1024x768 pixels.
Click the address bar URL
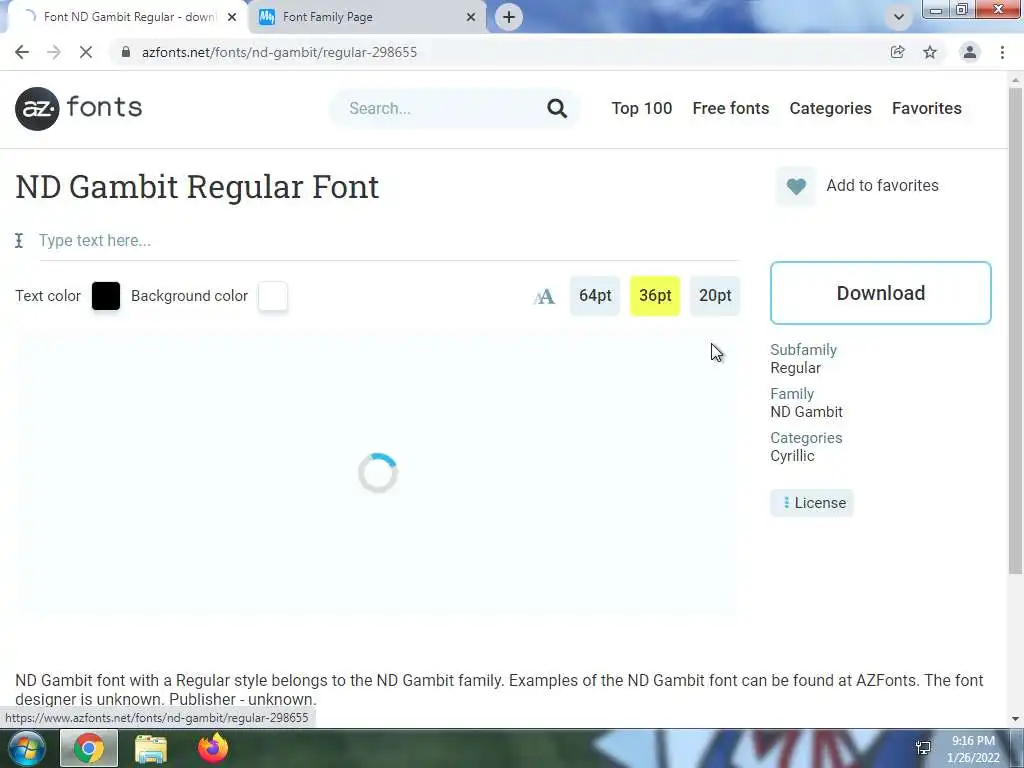[x=279, y=52]
